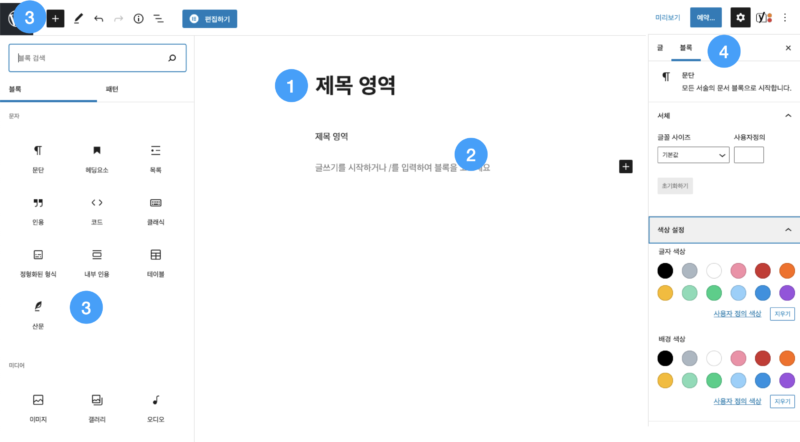The width and height of the screenshot is (800, 442).
Task: Insert the 내부 인용 pullquote block
Action: (97, 263)
